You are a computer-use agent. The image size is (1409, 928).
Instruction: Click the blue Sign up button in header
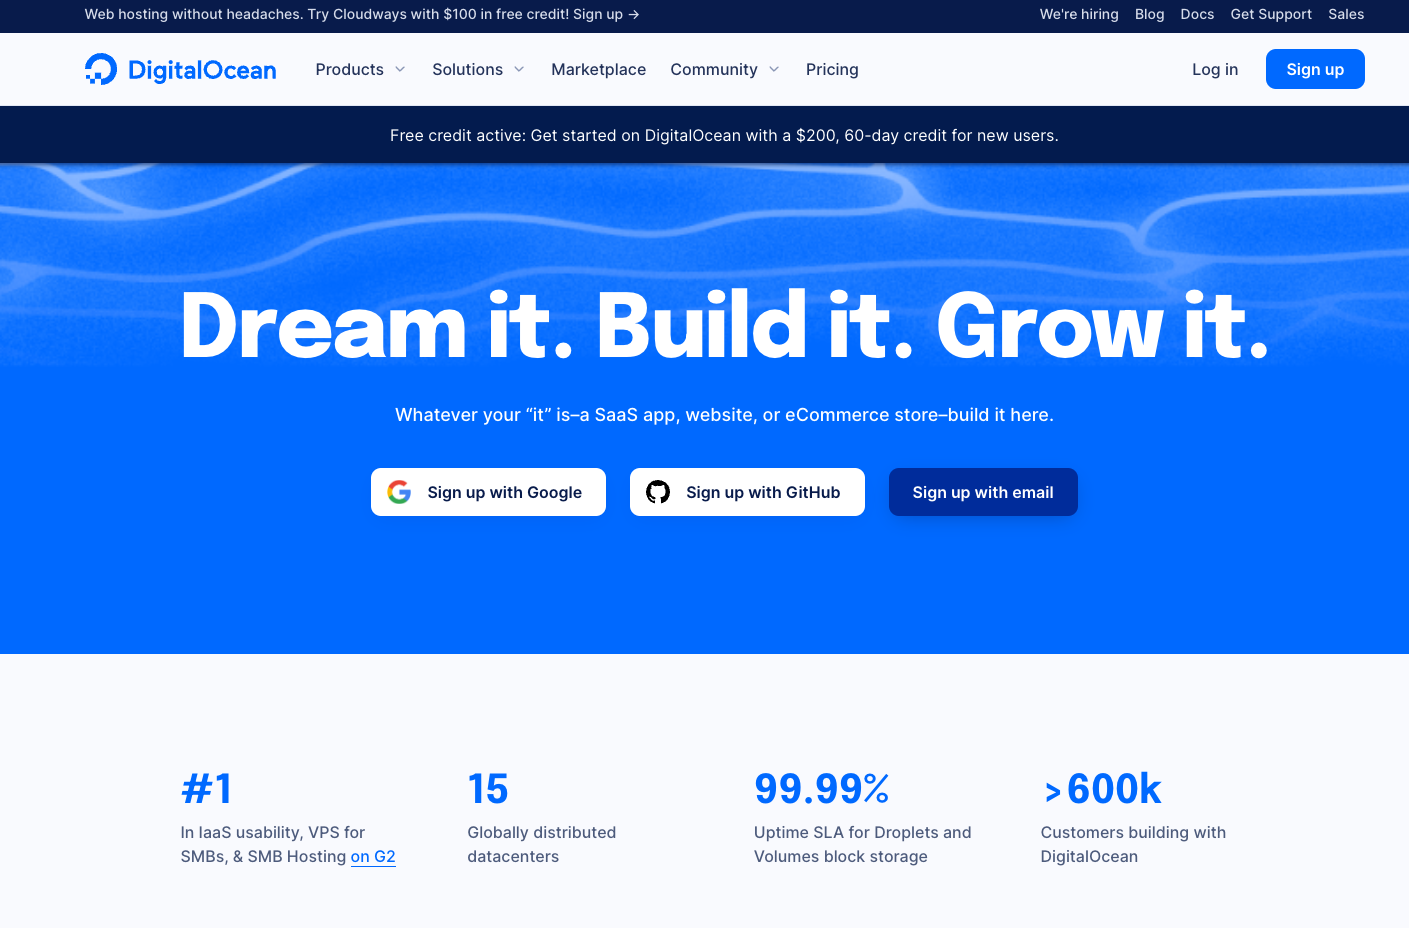(1315, 69)
